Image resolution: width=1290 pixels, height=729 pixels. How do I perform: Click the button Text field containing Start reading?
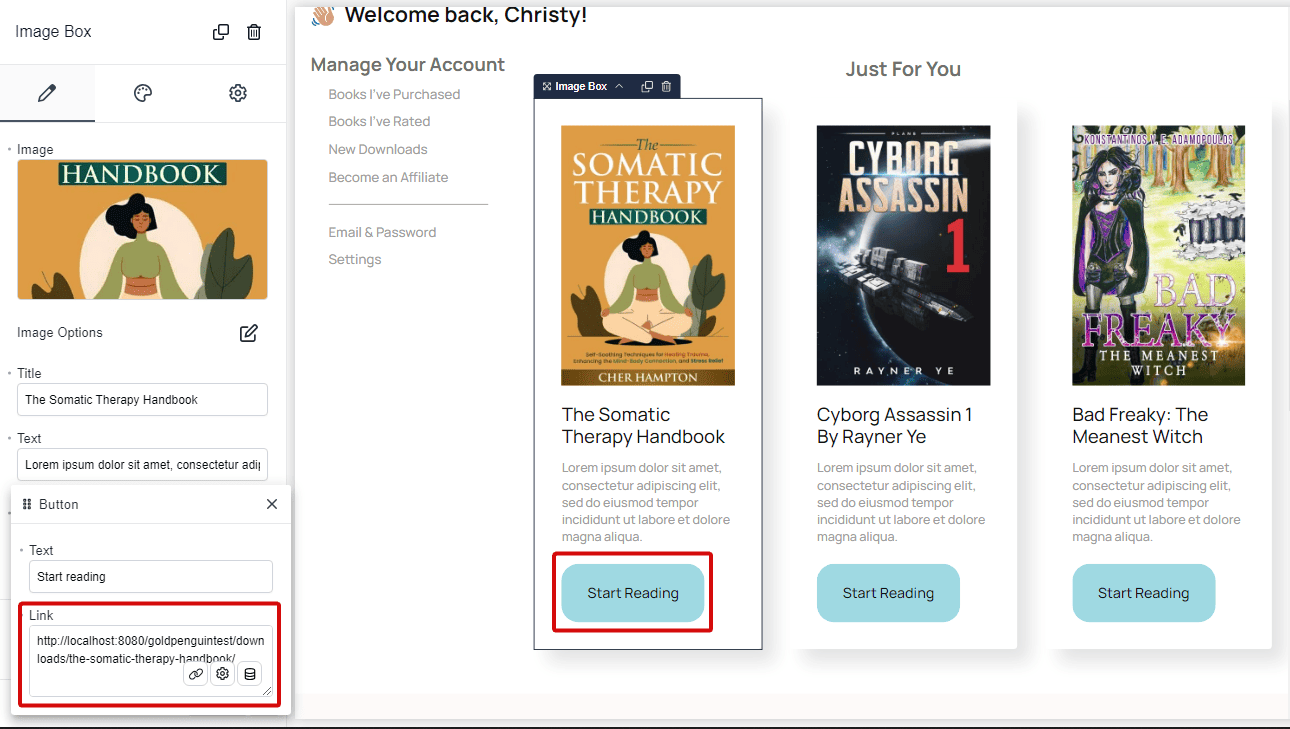(x=151, y=576)
